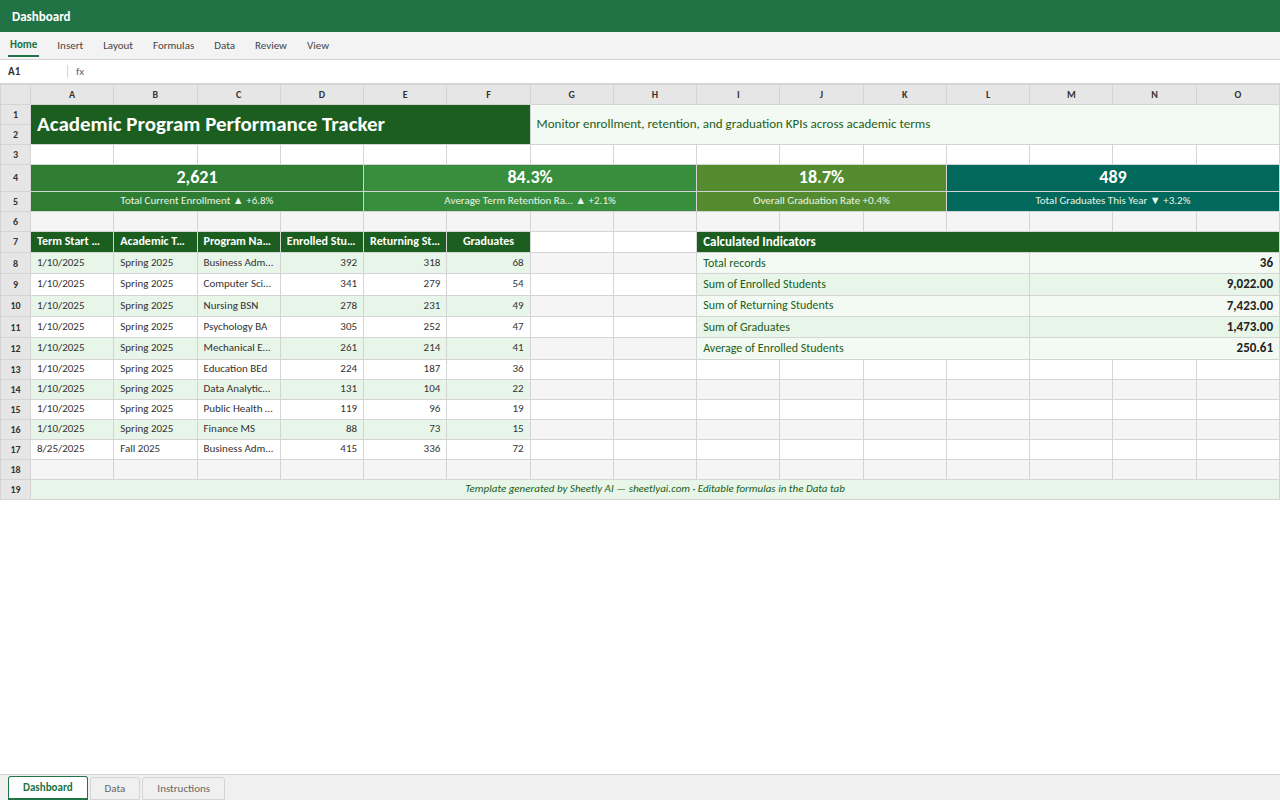The image size is (1280, 800).
Task: Click the 250.61 average value
Action: click(x=1155, y=349)
